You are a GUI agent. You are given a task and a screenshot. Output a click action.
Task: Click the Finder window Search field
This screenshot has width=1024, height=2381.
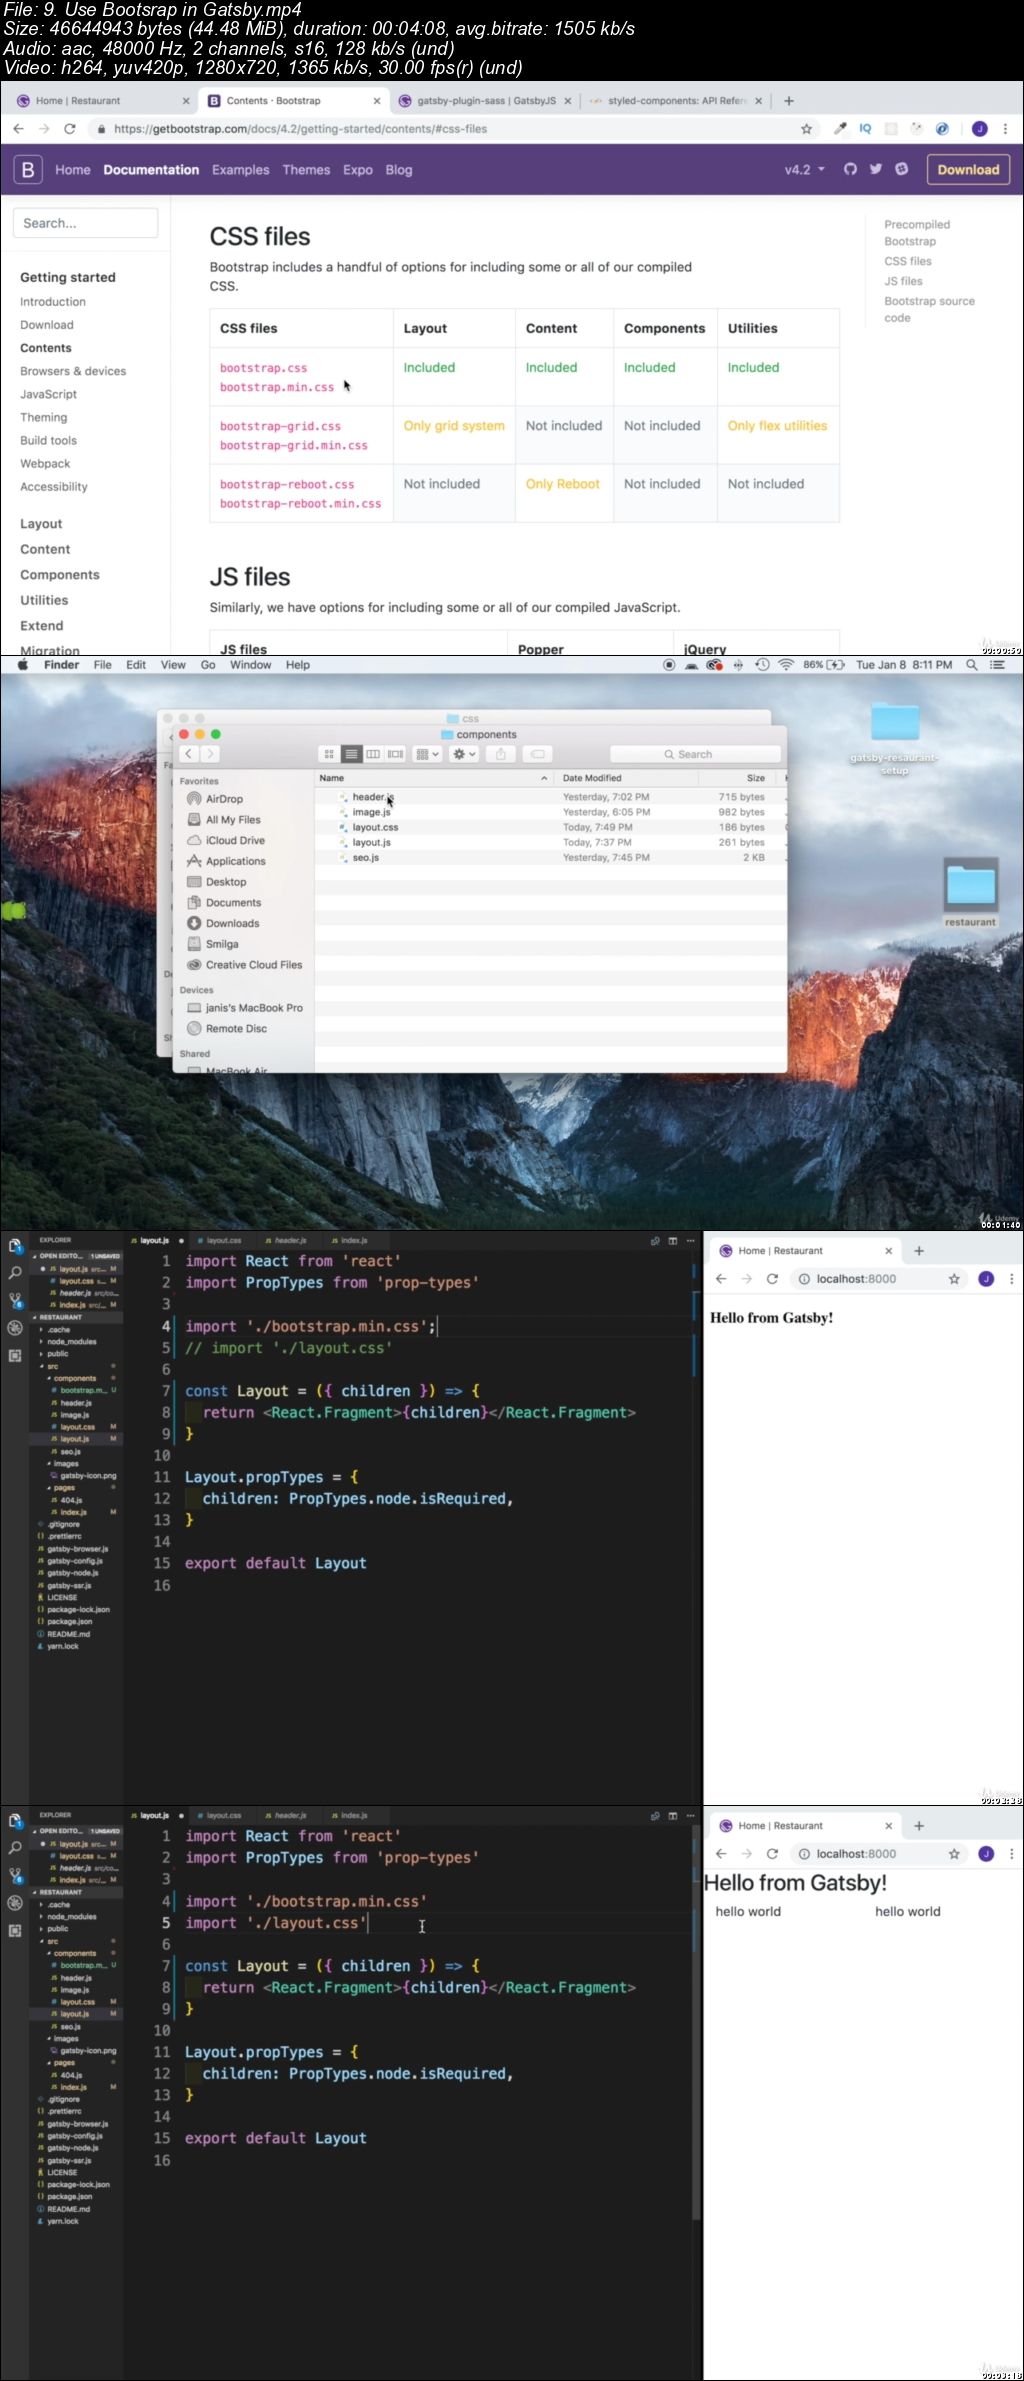pyautogui.click(x=695, y=754)
